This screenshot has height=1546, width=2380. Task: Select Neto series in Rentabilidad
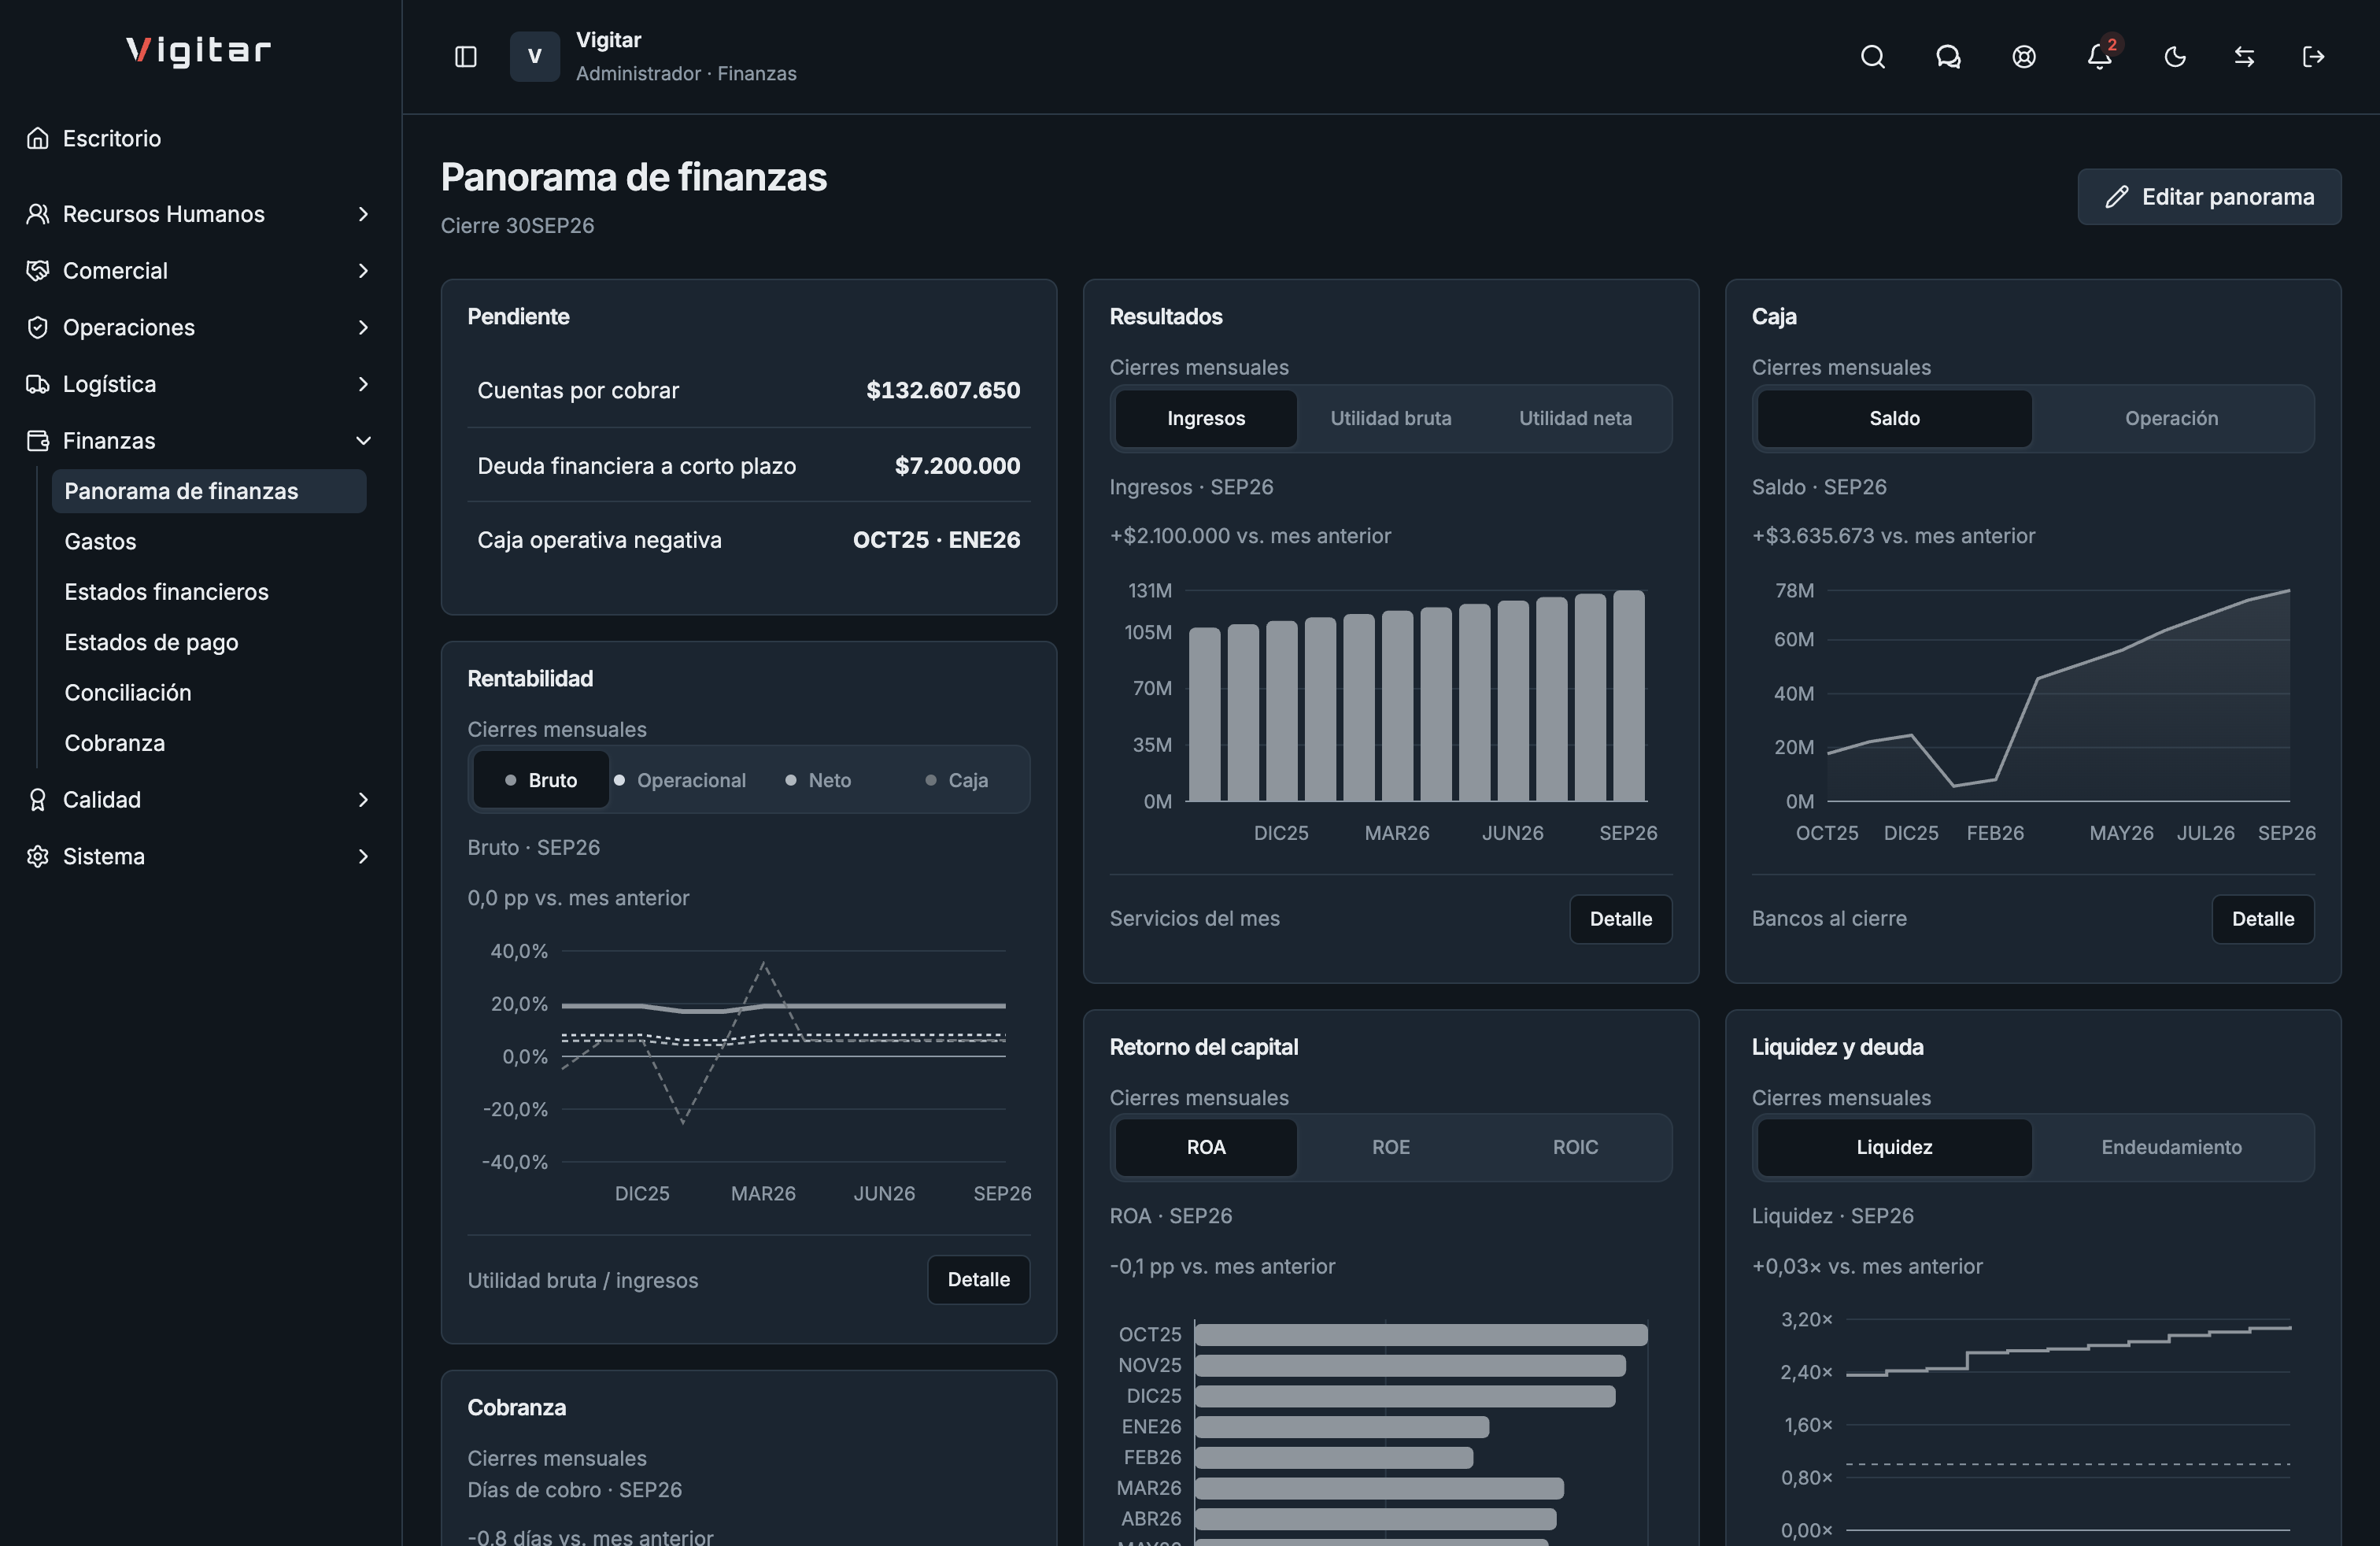tap(819, 780)
